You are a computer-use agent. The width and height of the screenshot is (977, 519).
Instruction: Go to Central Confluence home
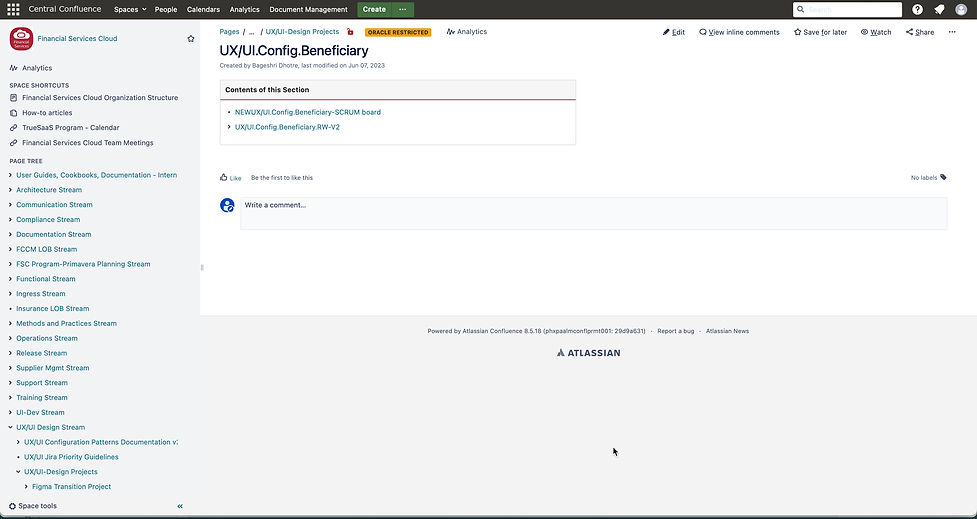[65, 9]
